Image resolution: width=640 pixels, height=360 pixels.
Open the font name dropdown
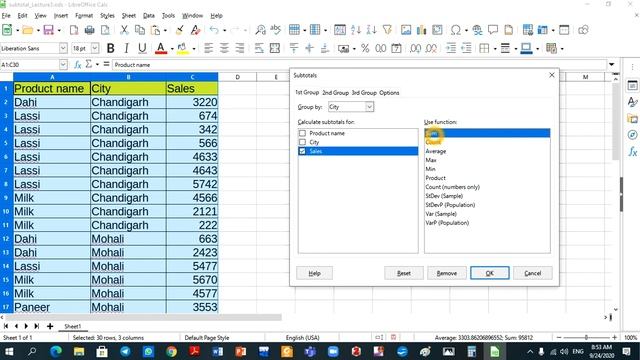63,48
